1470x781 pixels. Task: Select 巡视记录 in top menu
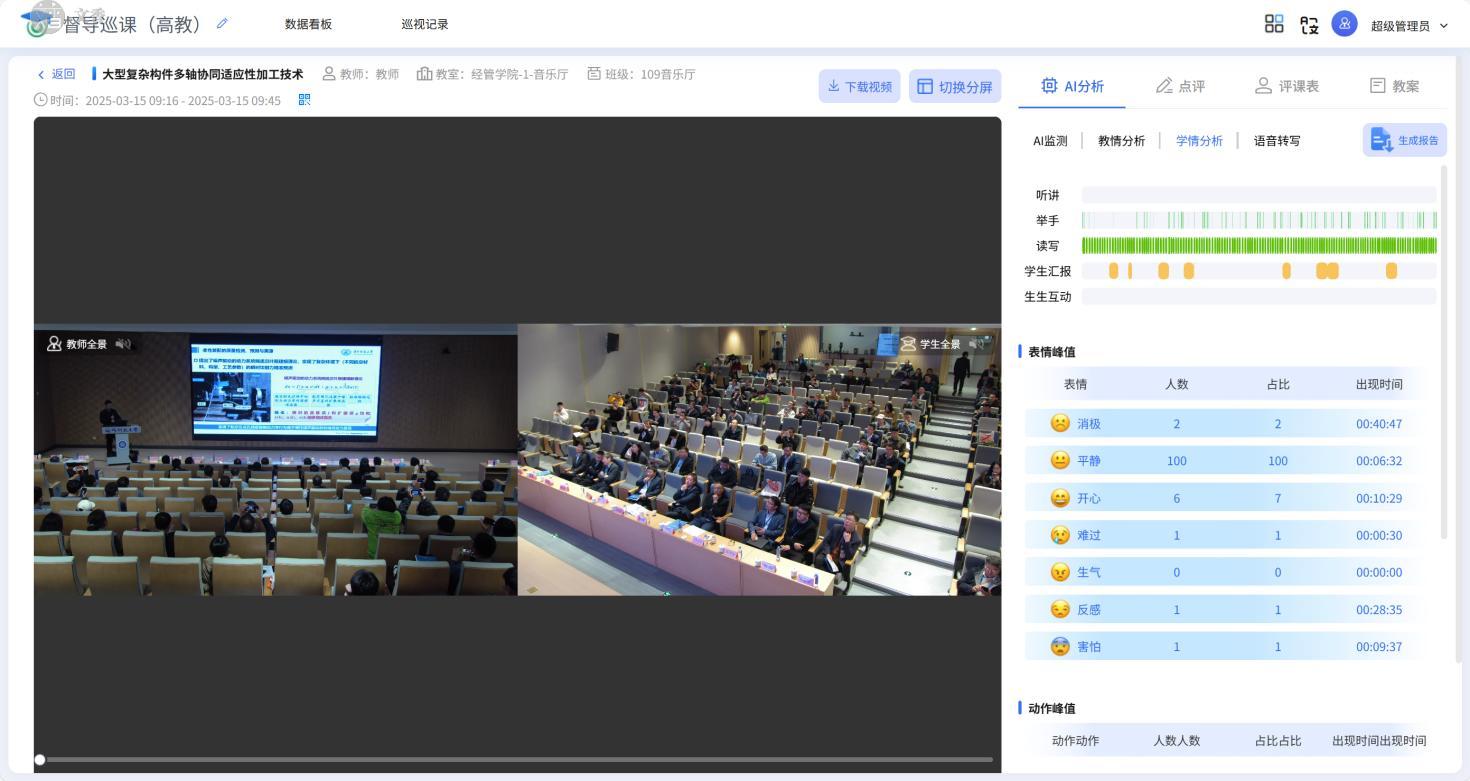(425, 24)
